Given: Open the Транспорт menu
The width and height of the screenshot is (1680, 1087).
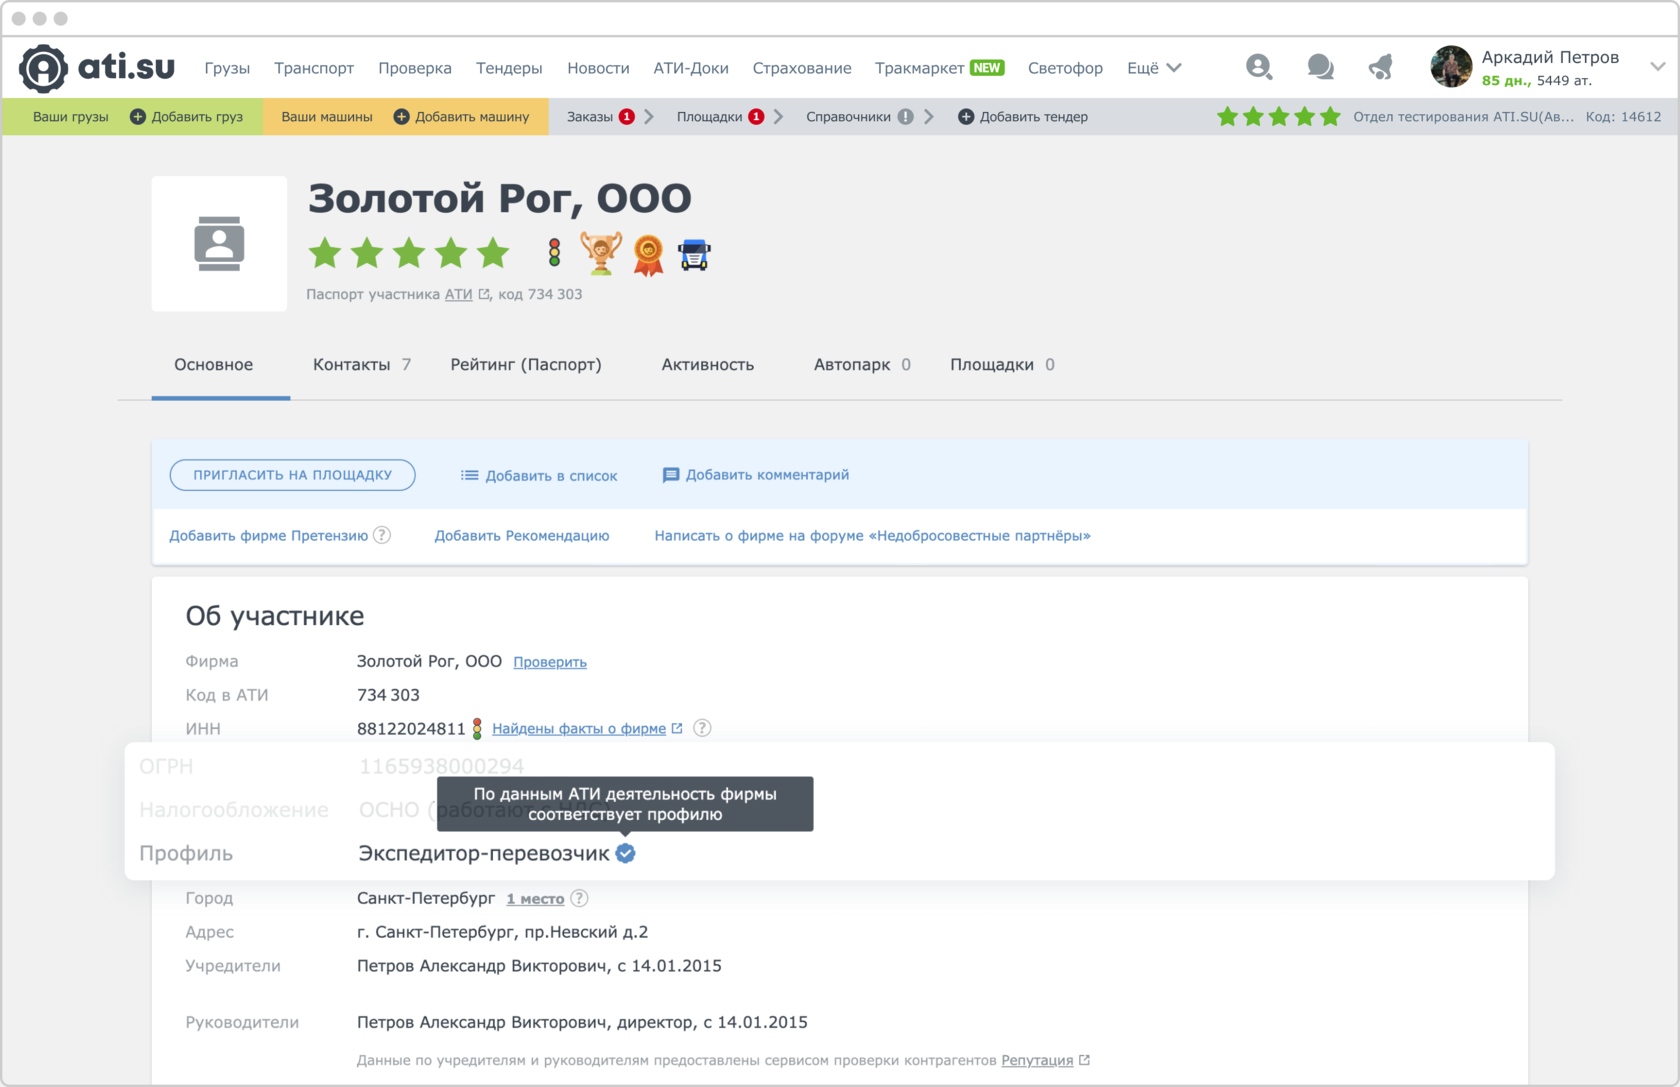Looking at the screenshot, I should point(314,68).
